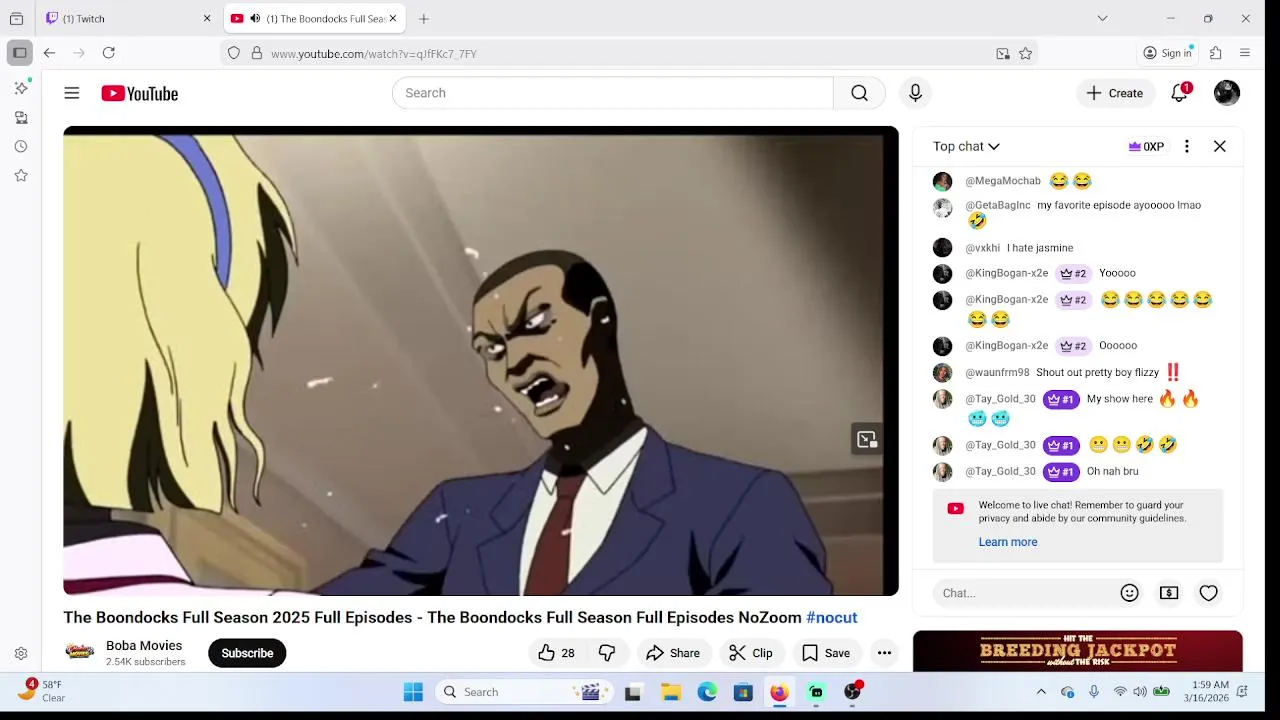Close the live chat panel
Viewport: 1280px width, 720px height.
click(1220, 146)
